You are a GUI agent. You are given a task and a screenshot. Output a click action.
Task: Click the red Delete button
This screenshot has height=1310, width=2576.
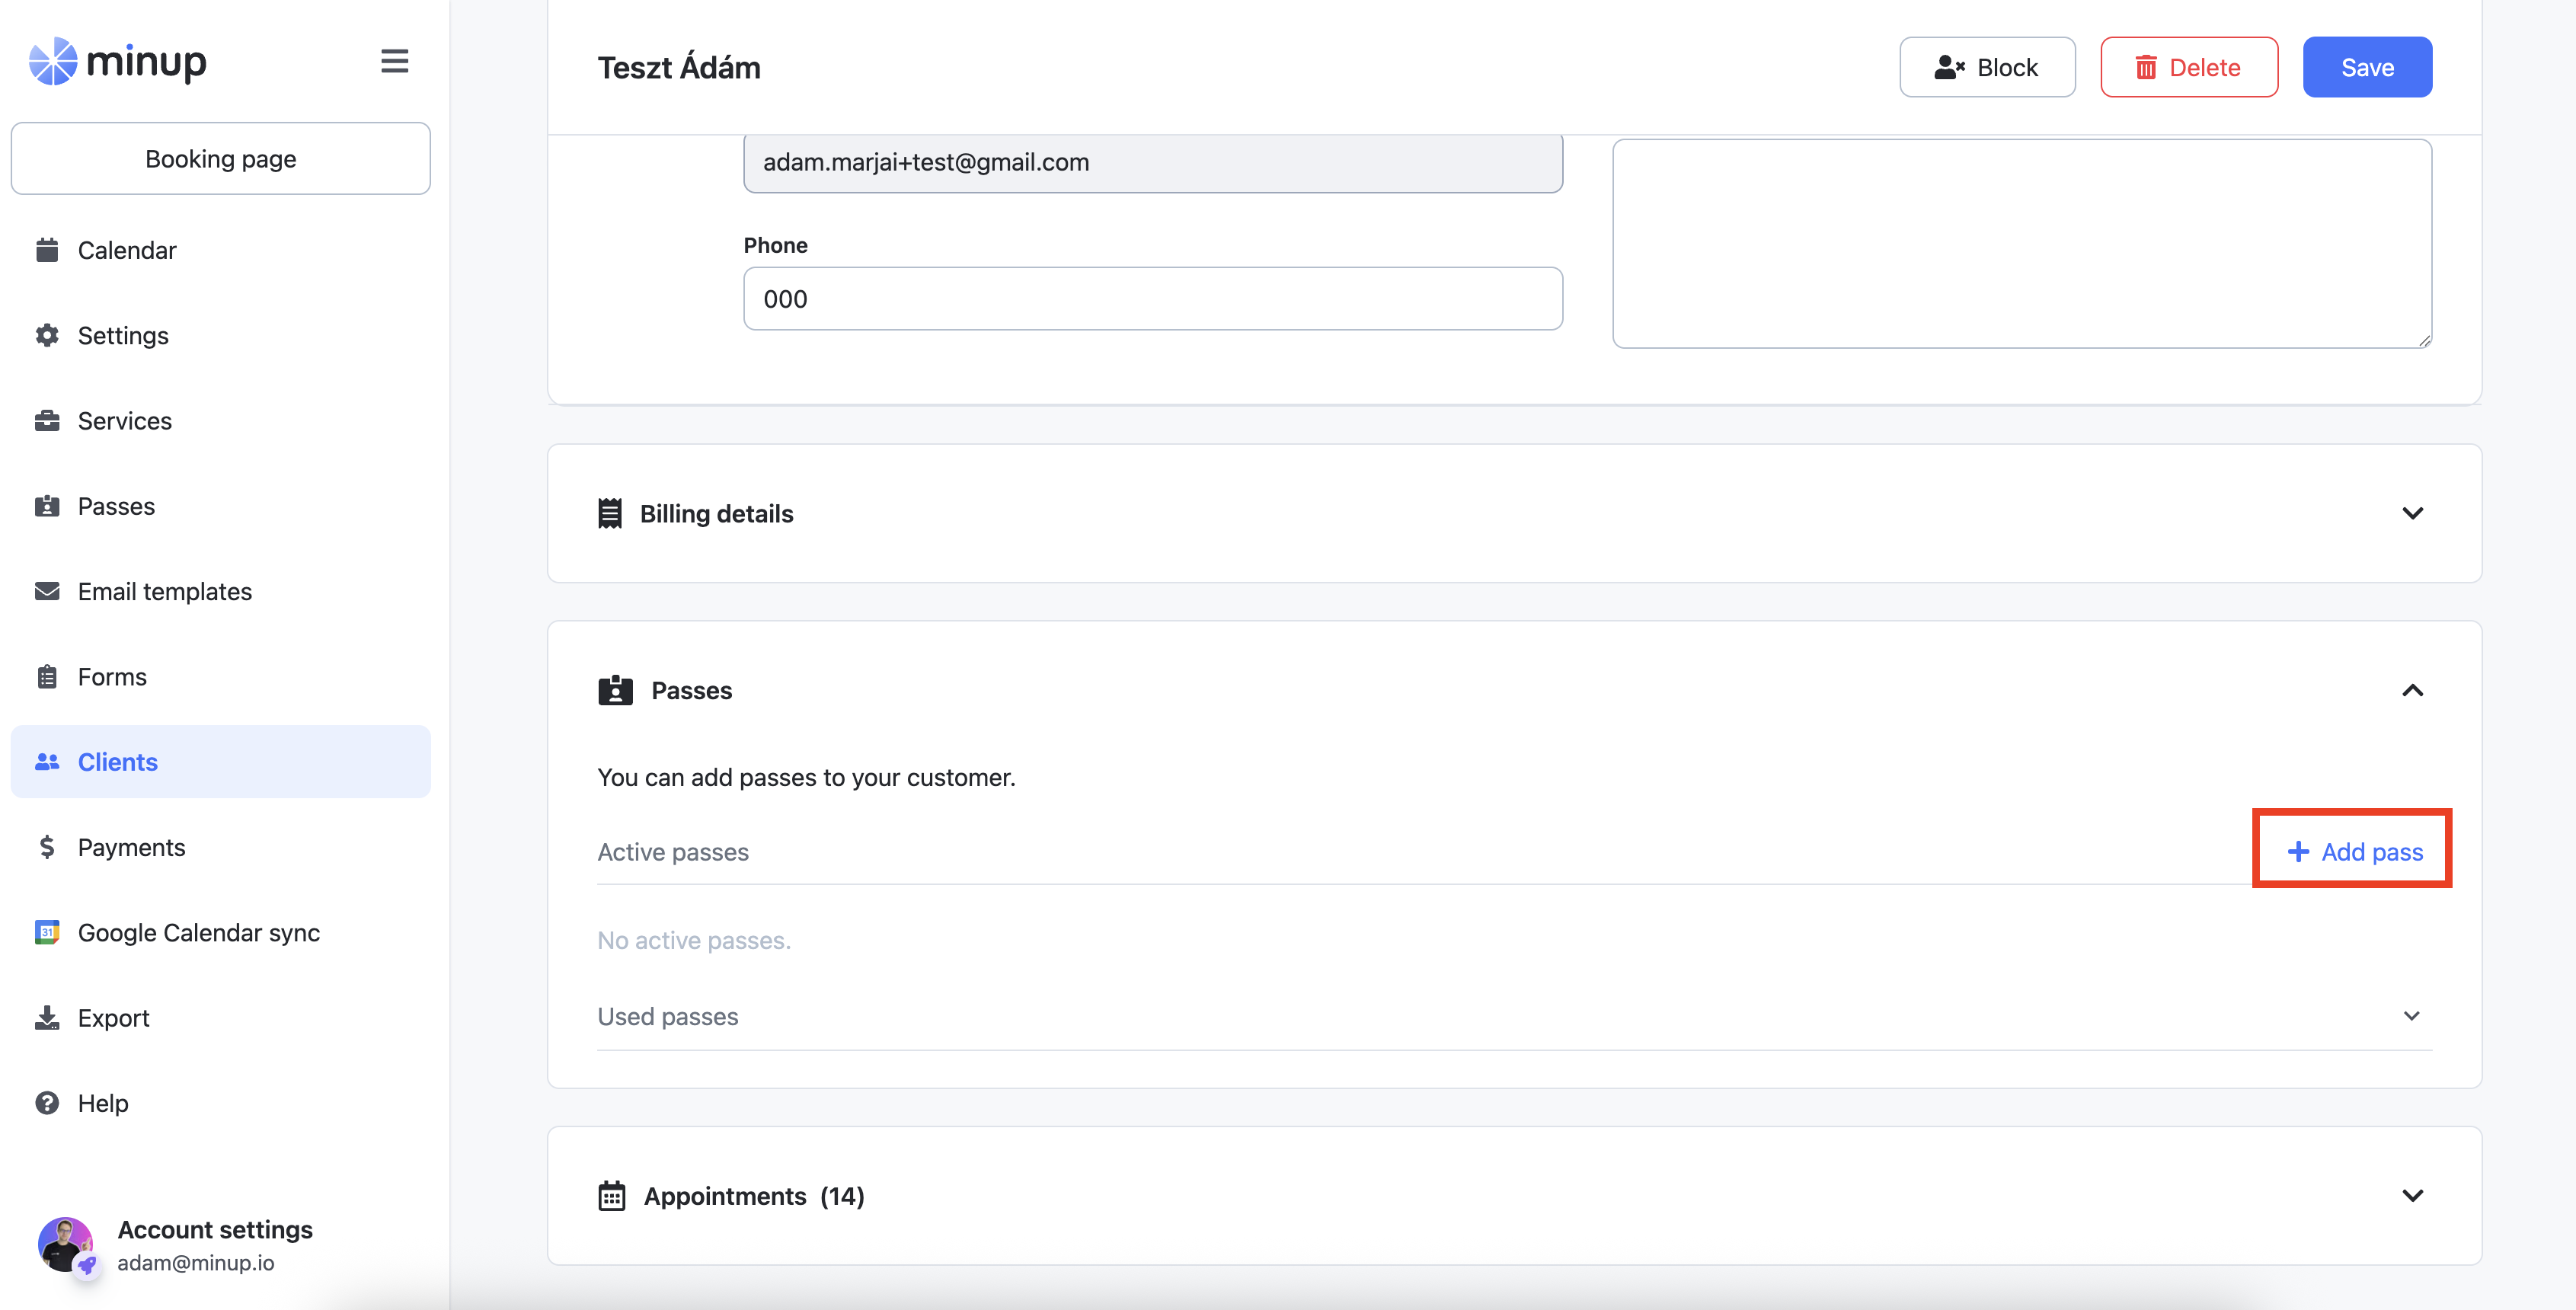(2188, 67)
